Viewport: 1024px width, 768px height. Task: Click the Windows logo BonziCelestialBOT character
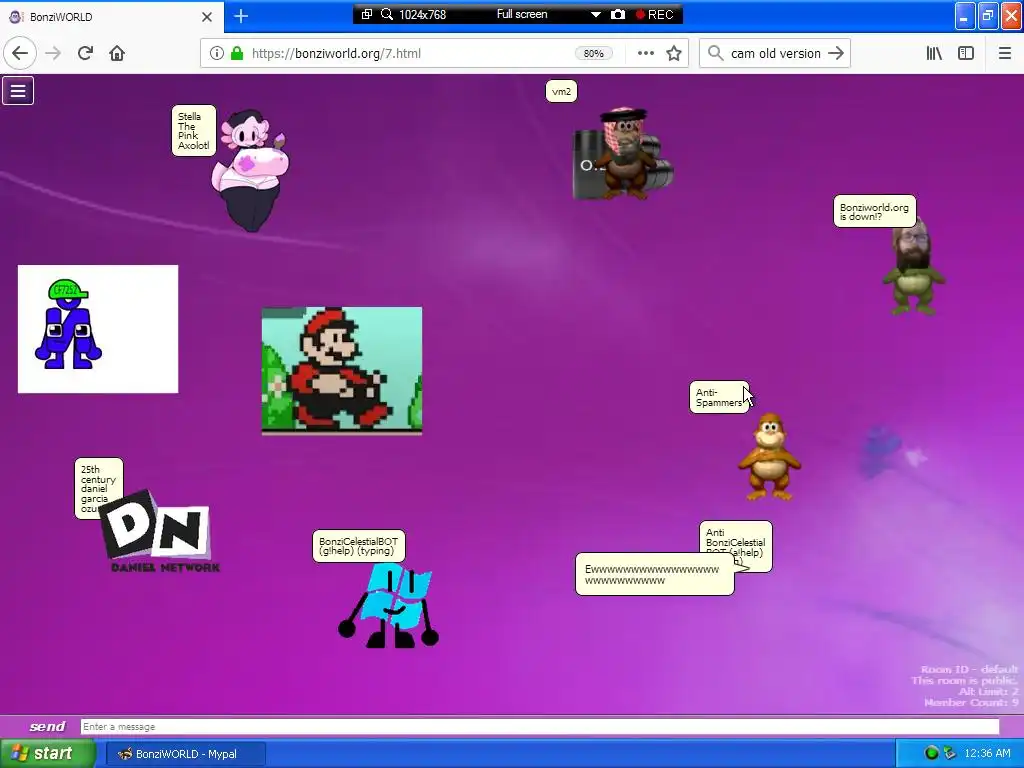[x=389, y=605]
